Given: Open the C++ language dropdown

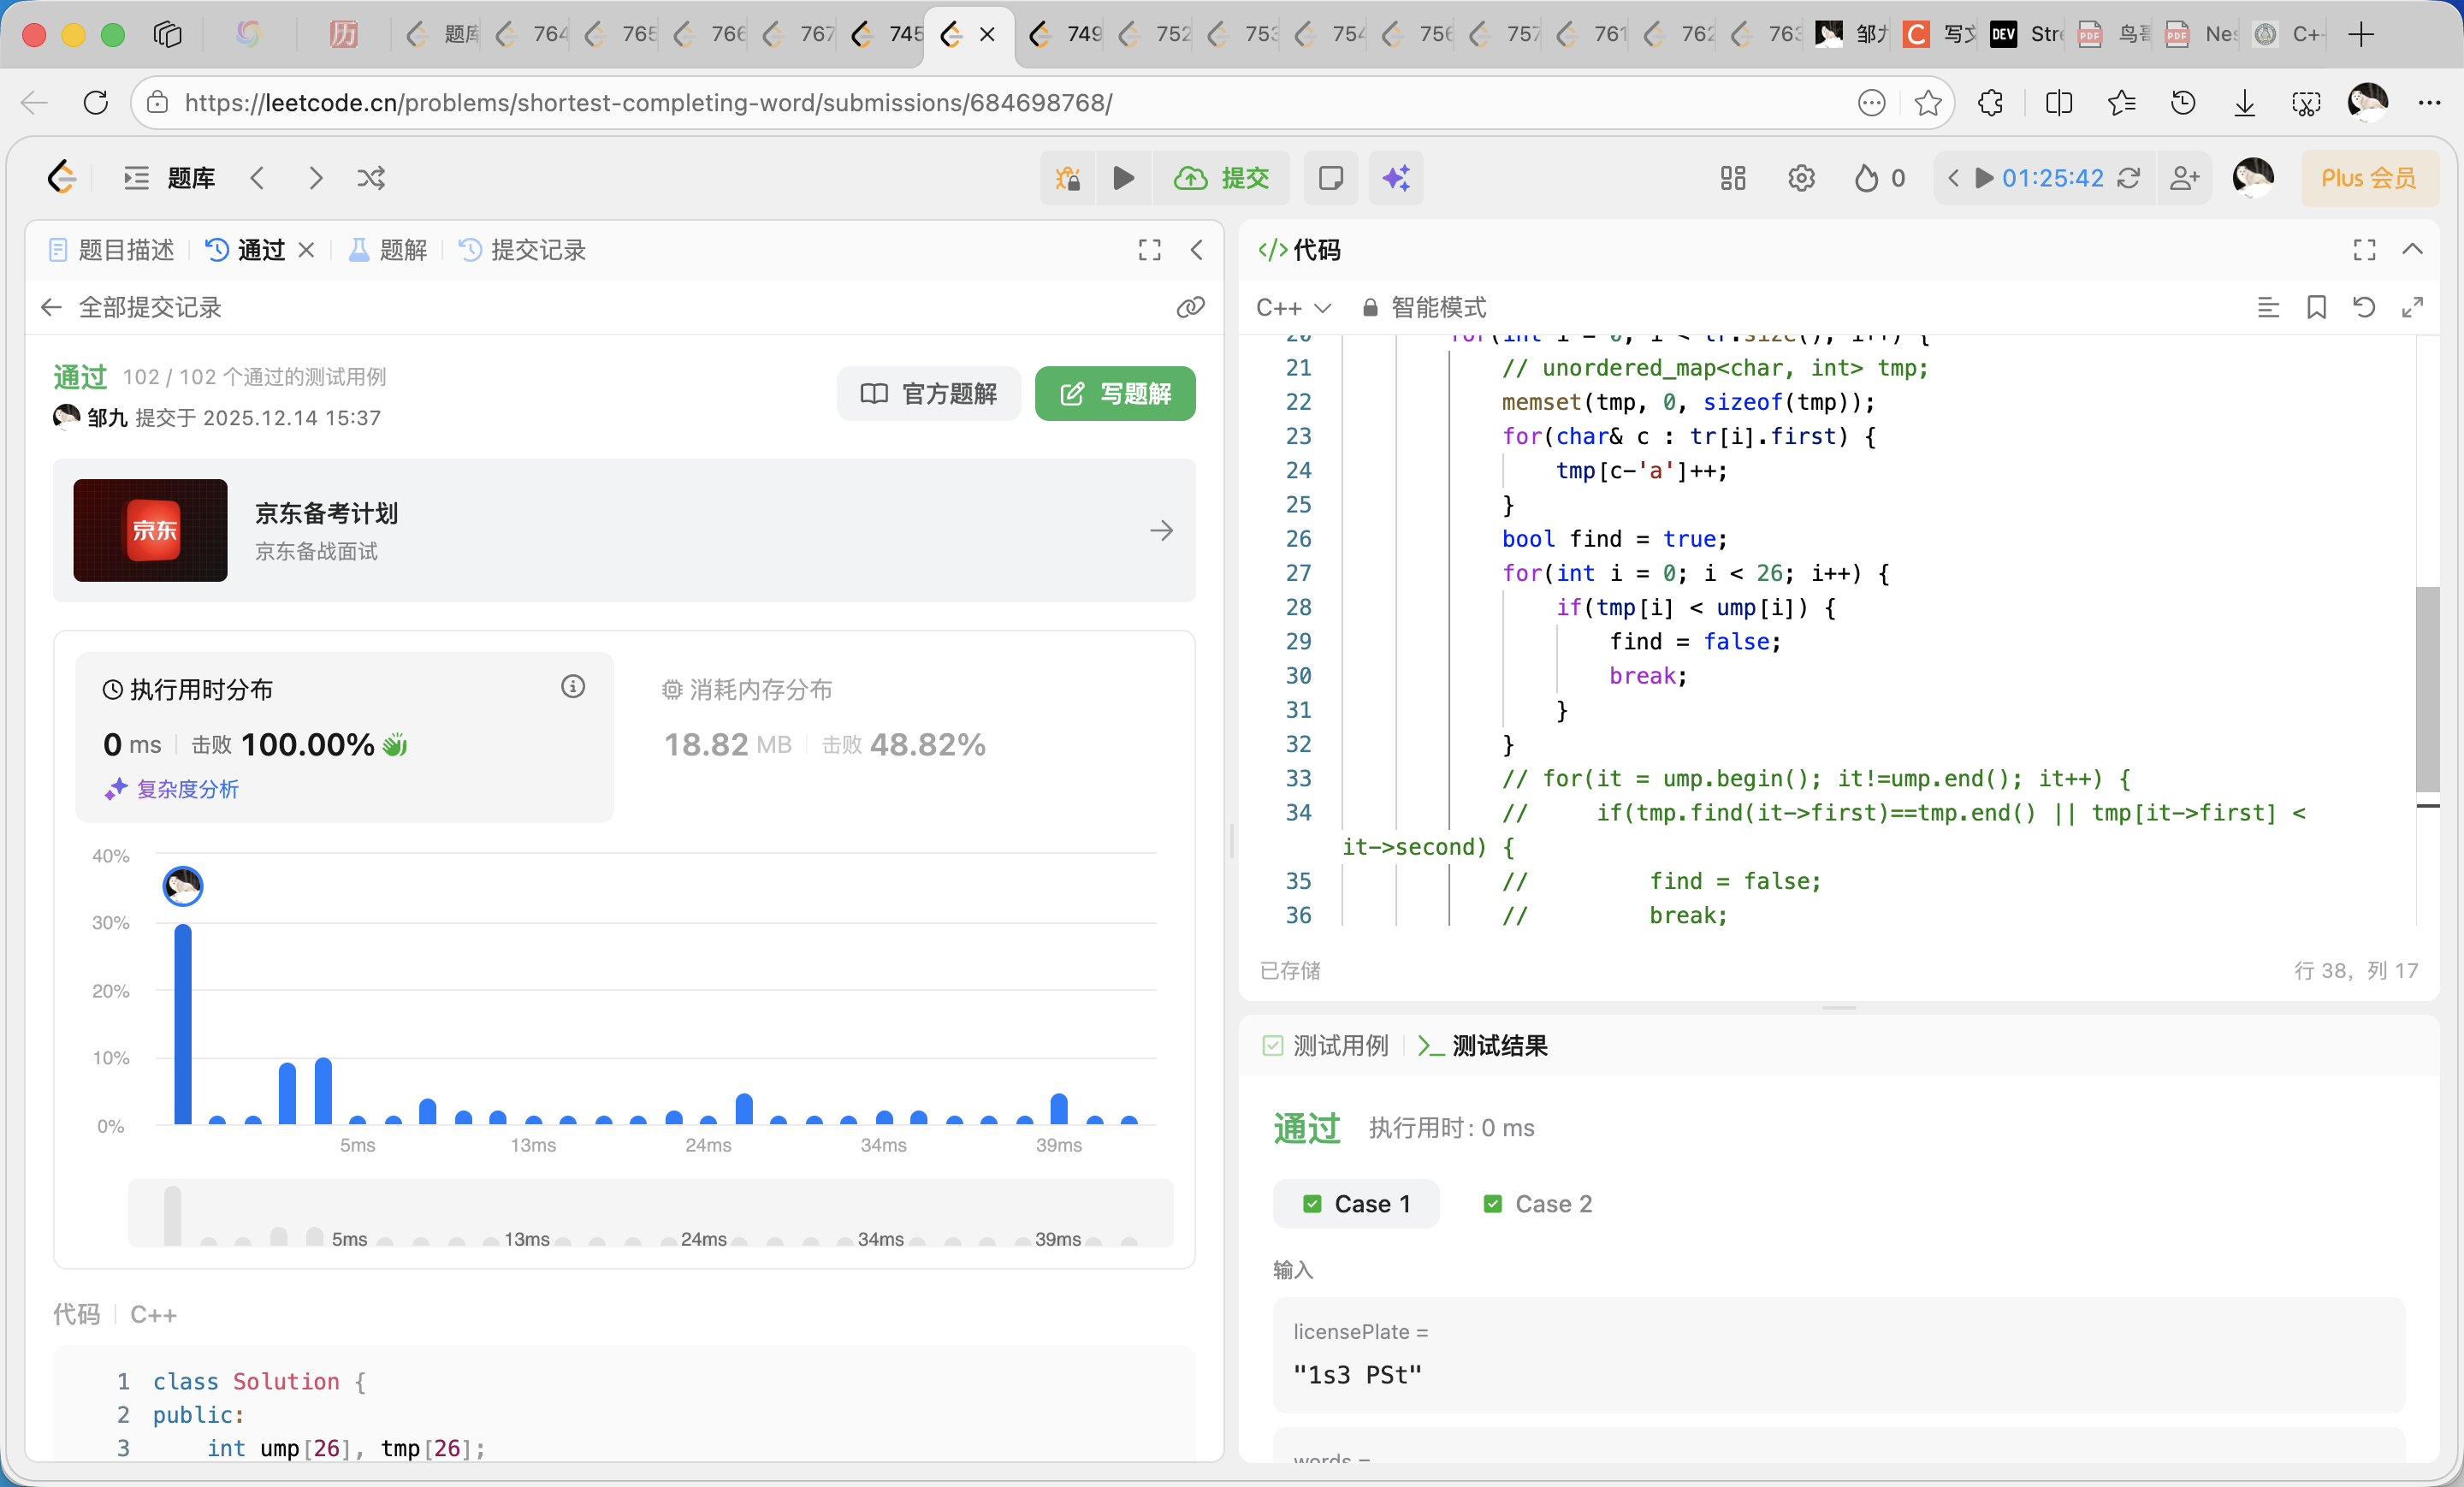Looking at the screenshot, I should pos(1293,307).
